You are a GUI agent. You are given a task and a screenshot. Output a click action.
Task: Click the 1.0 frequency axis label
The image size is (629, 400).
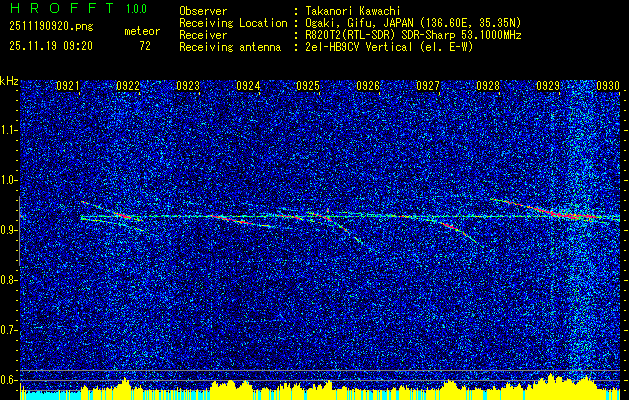9,181
